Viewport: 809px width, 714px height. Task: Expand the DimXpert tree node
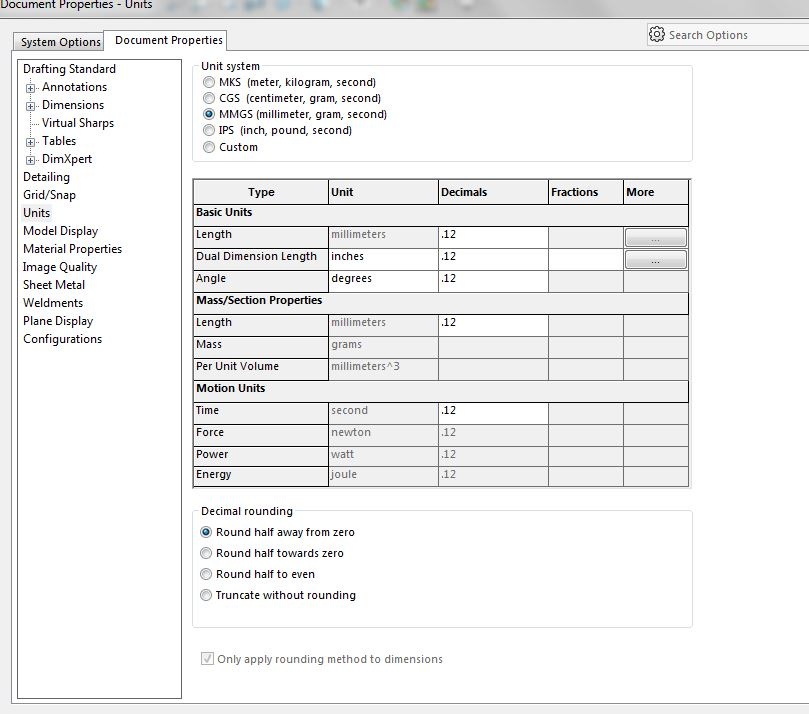[30, 160]
